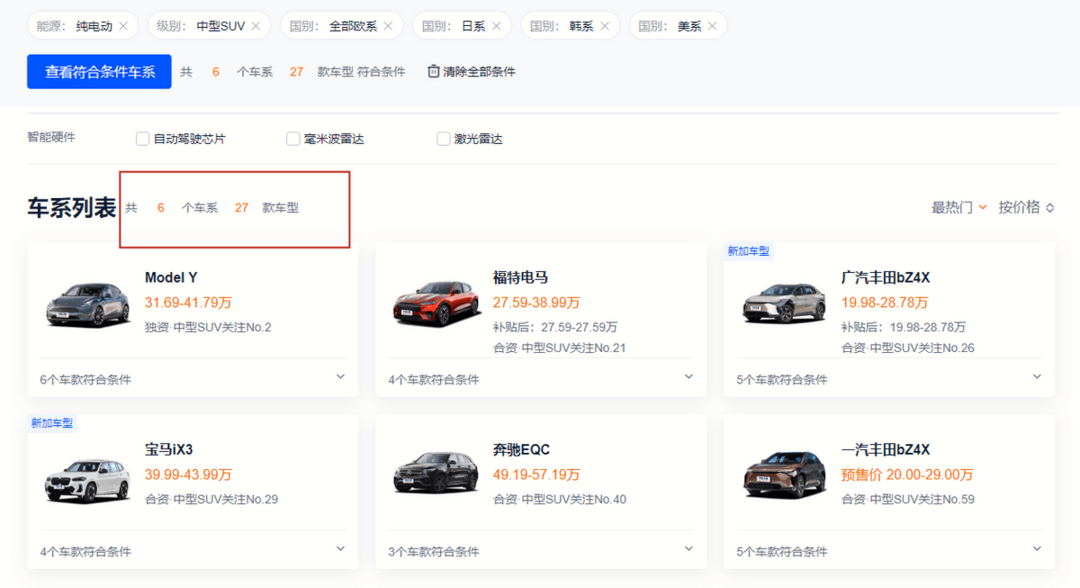The image size is (1080, 588).
Task: Open the 宝马iX3 model link
Action: 169,450
